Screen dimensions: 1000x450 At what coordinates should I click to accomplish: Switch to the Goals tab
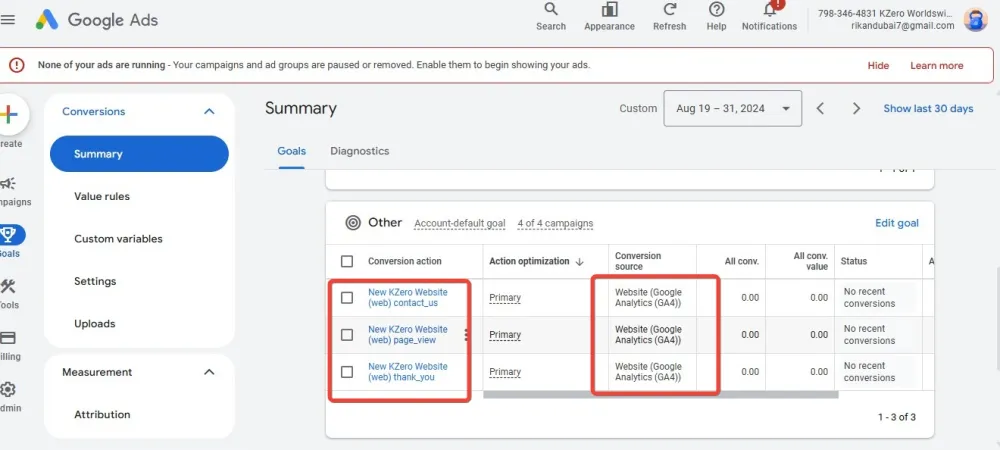click(291, 151)
